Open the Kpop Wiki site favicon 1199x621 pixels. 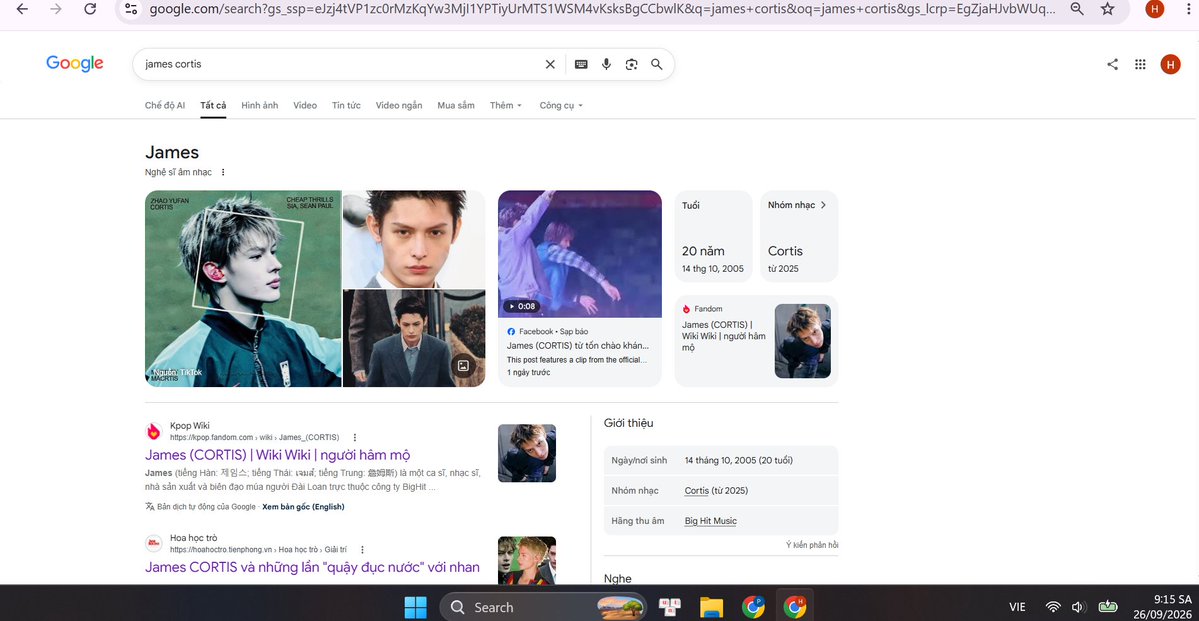click(154, 431)
